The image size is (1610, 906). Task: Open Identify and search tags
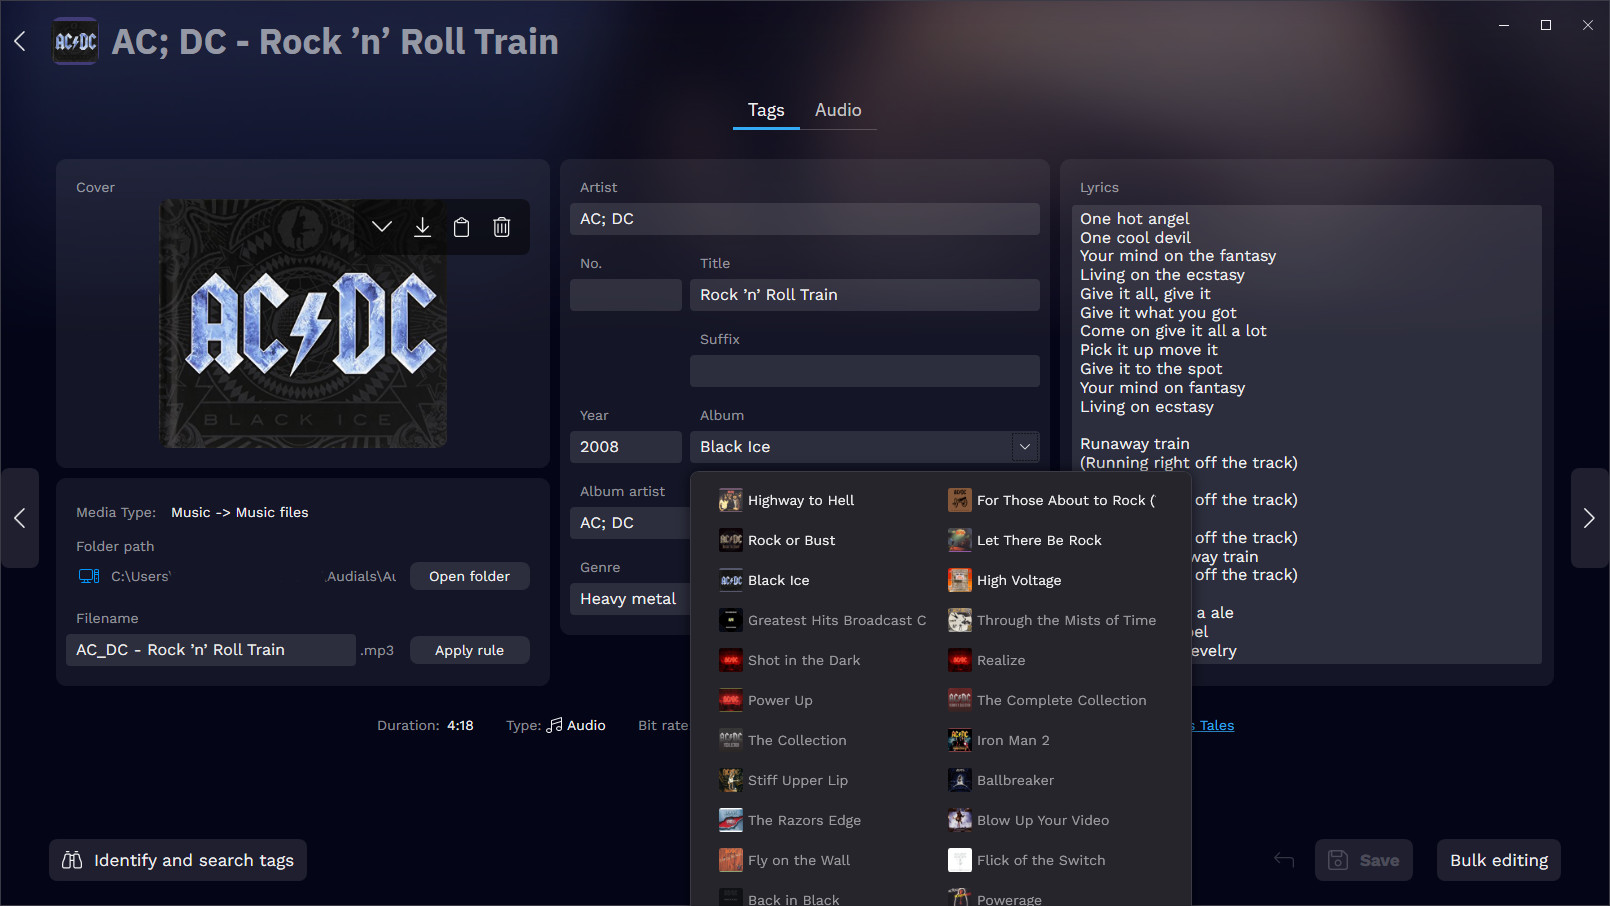tap(178, 860)
